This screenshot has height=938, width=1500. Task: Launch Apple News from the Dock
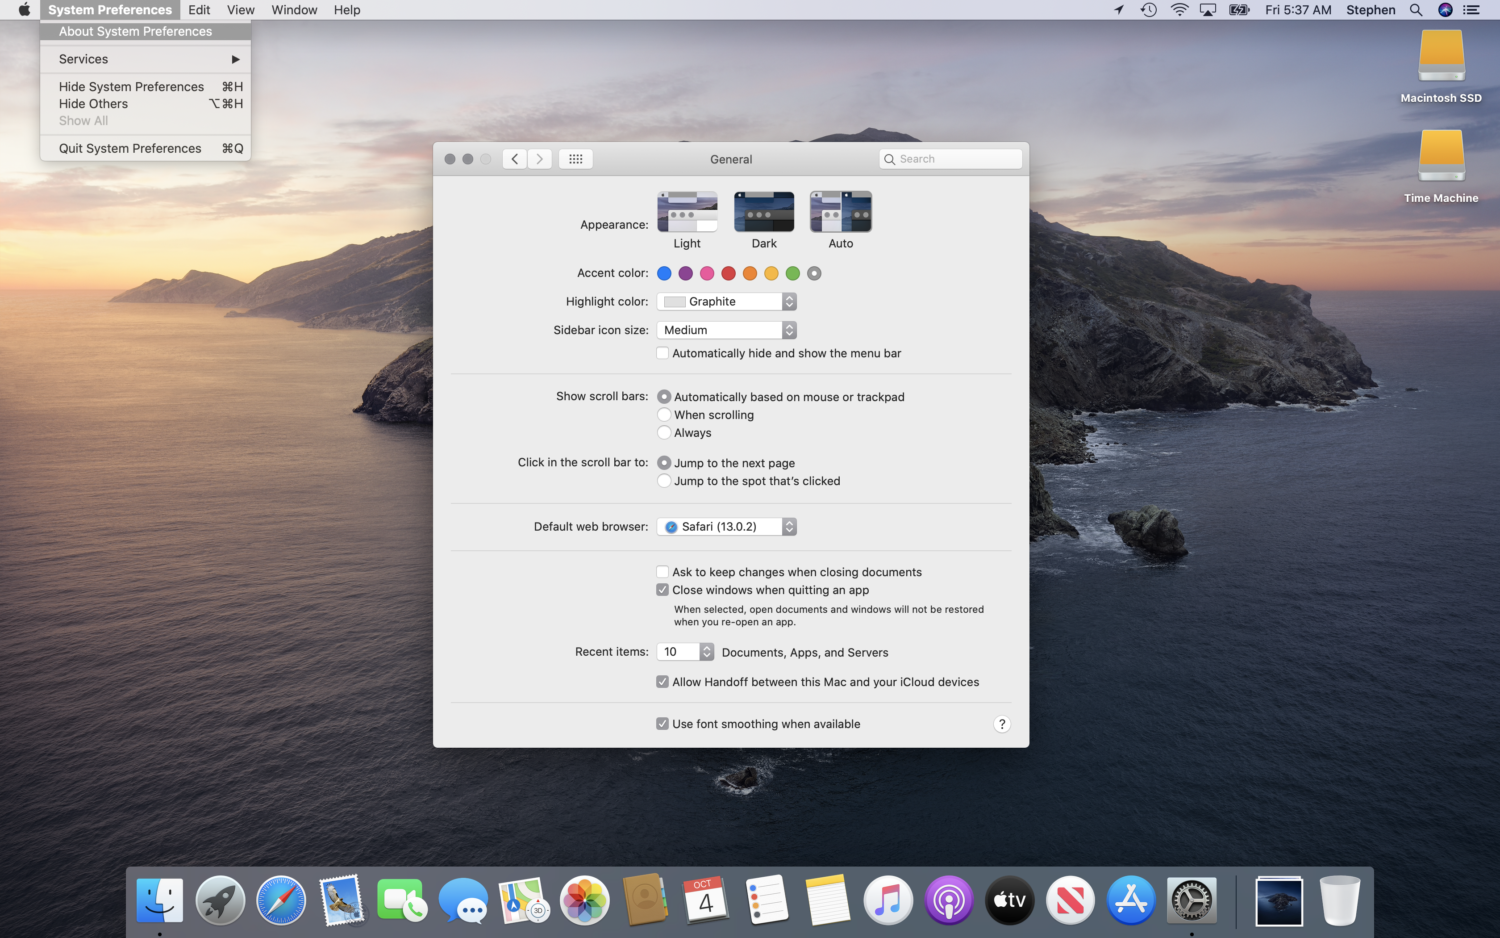(x=1070, y=900)
